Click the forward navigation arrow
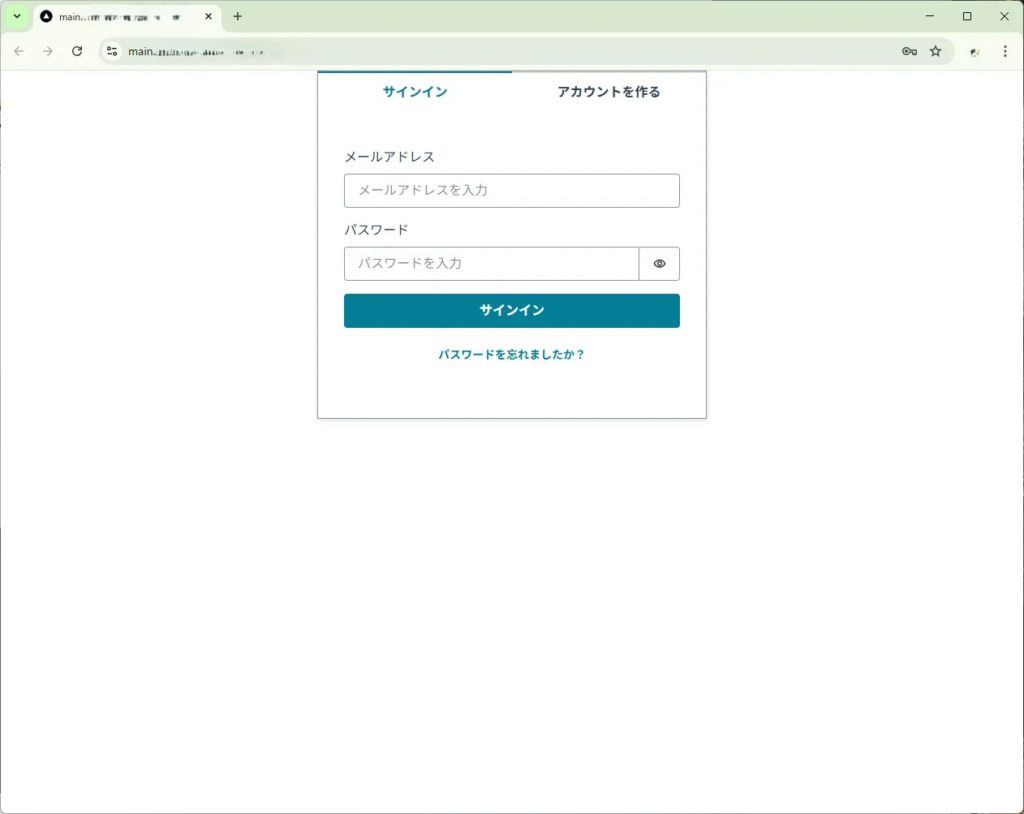The width and height of the screenshot is (1024, 814). point(47,51)
